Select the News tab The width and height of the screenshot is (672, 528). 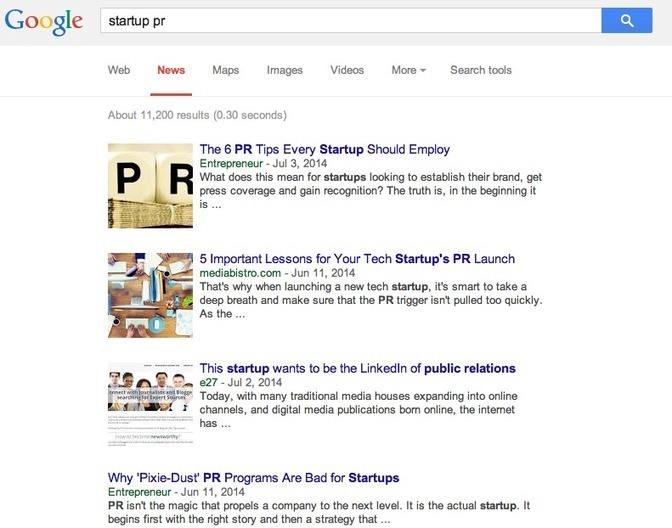tap(171, 70)
